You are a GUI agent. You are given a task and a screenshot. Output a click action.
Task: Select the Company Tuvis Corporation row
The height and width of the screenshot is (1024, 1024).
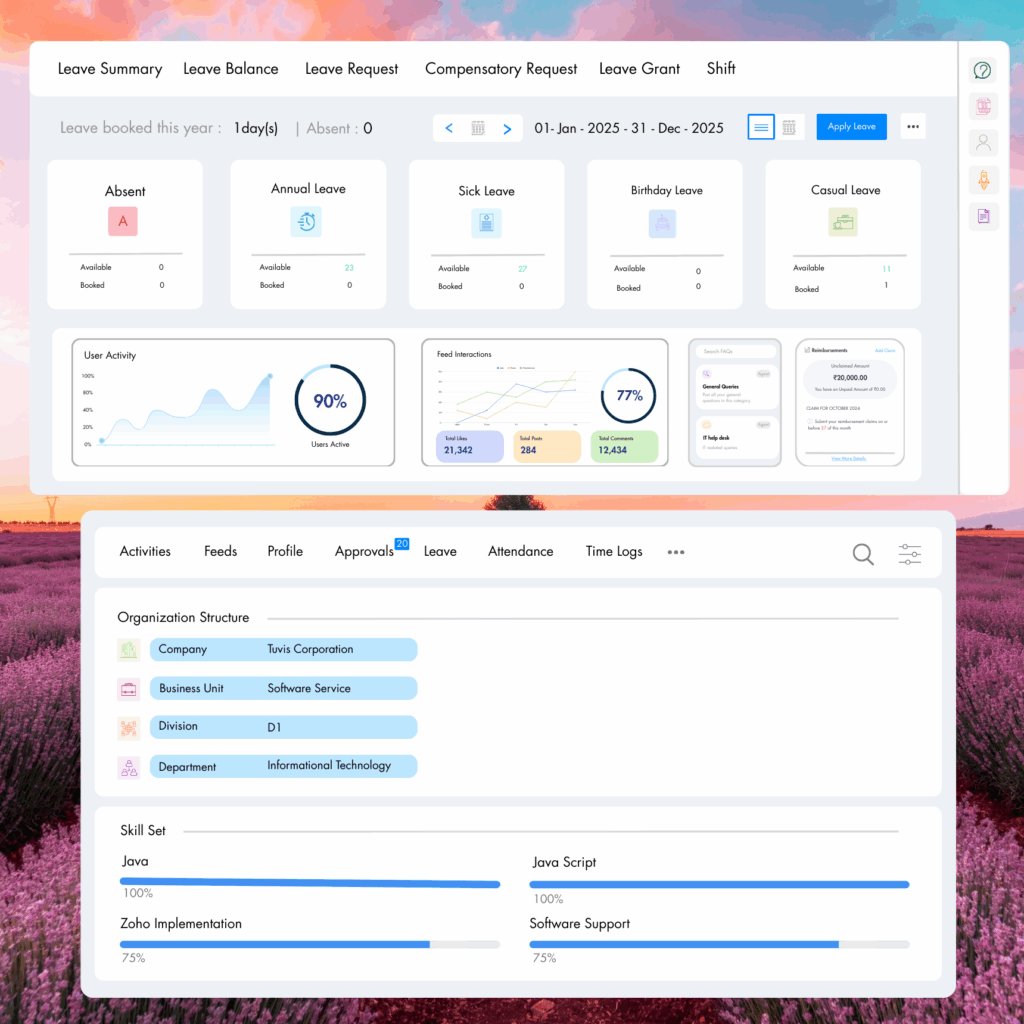point(283,649)
